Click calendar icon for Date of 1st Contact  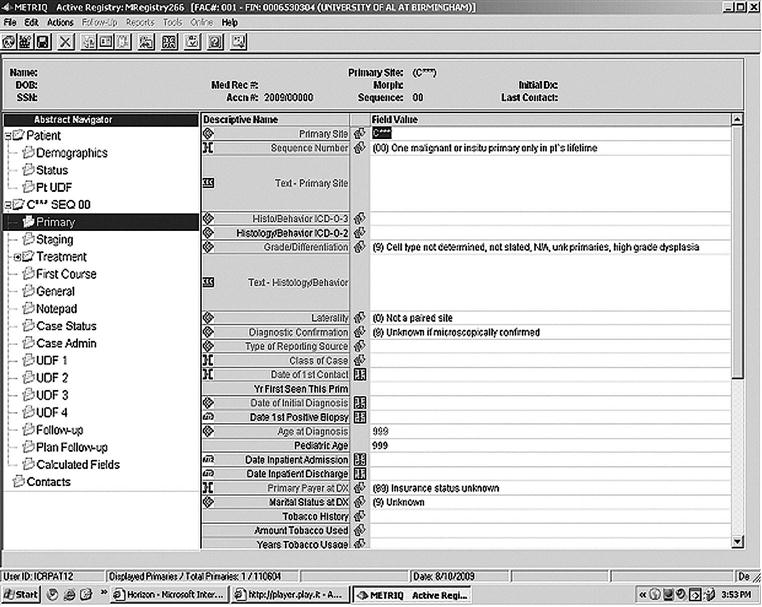pyautogui.click(x=359, y=374)
